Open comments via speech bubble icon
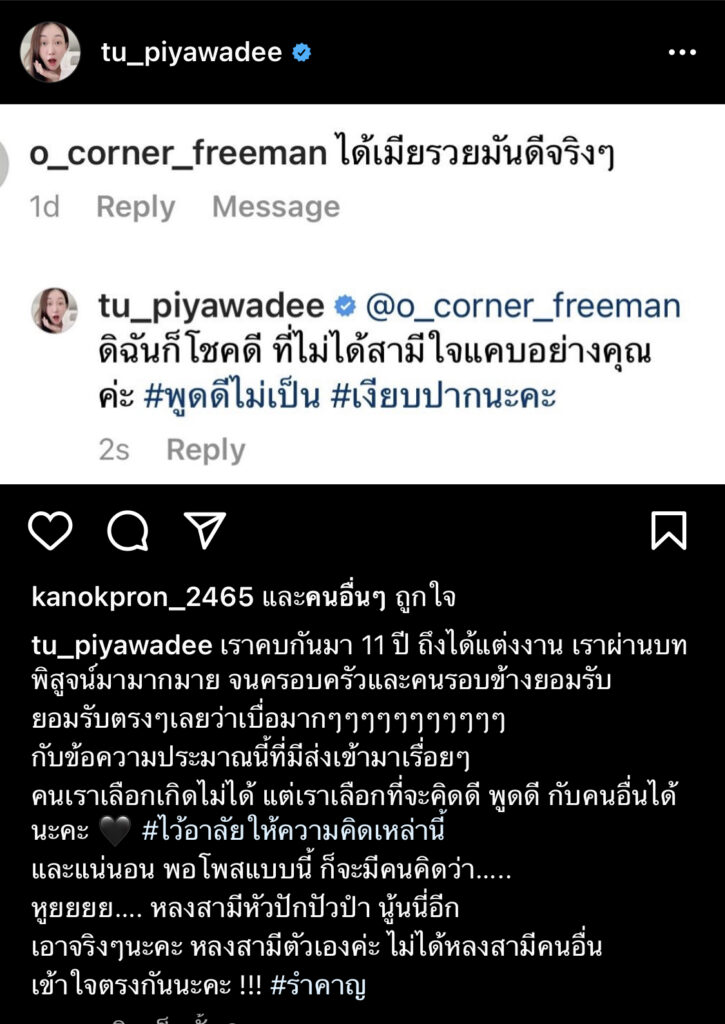Image resolution: width=725 pixels, height=1024 pixels. tap(128, 530)
